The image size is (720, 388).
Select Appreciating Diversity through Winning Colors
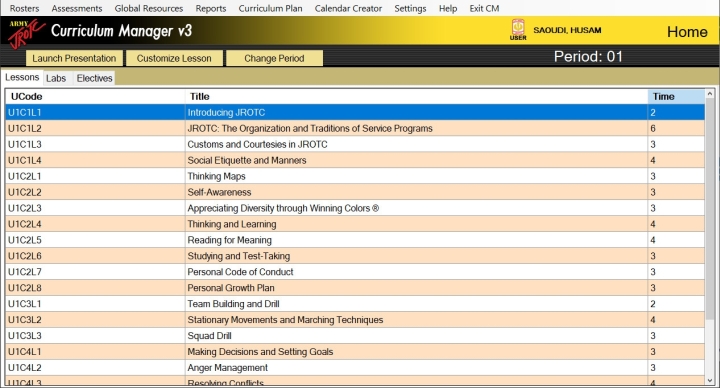click(355, 208)
